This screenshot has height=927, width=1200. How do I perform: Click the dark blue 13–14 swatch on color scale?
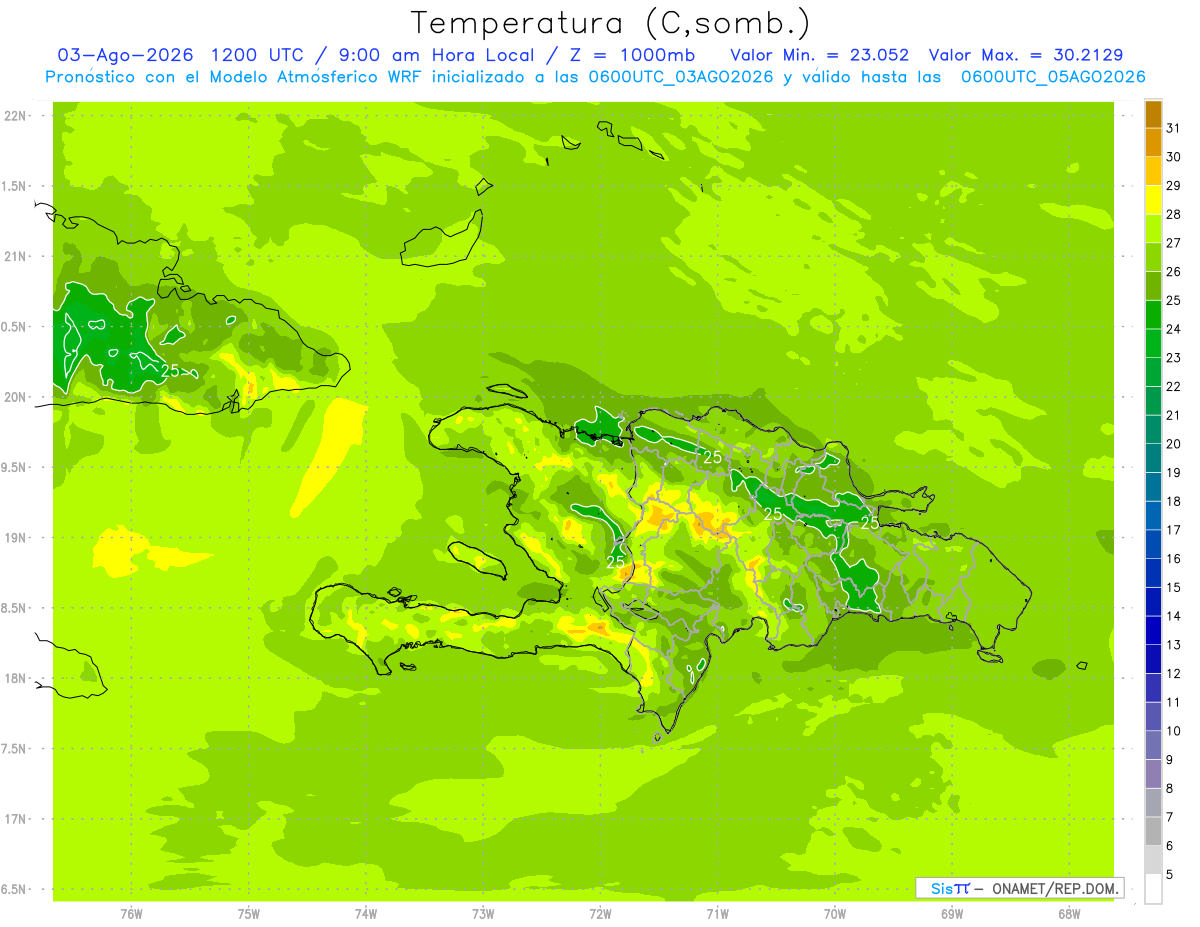[1153, 631]
